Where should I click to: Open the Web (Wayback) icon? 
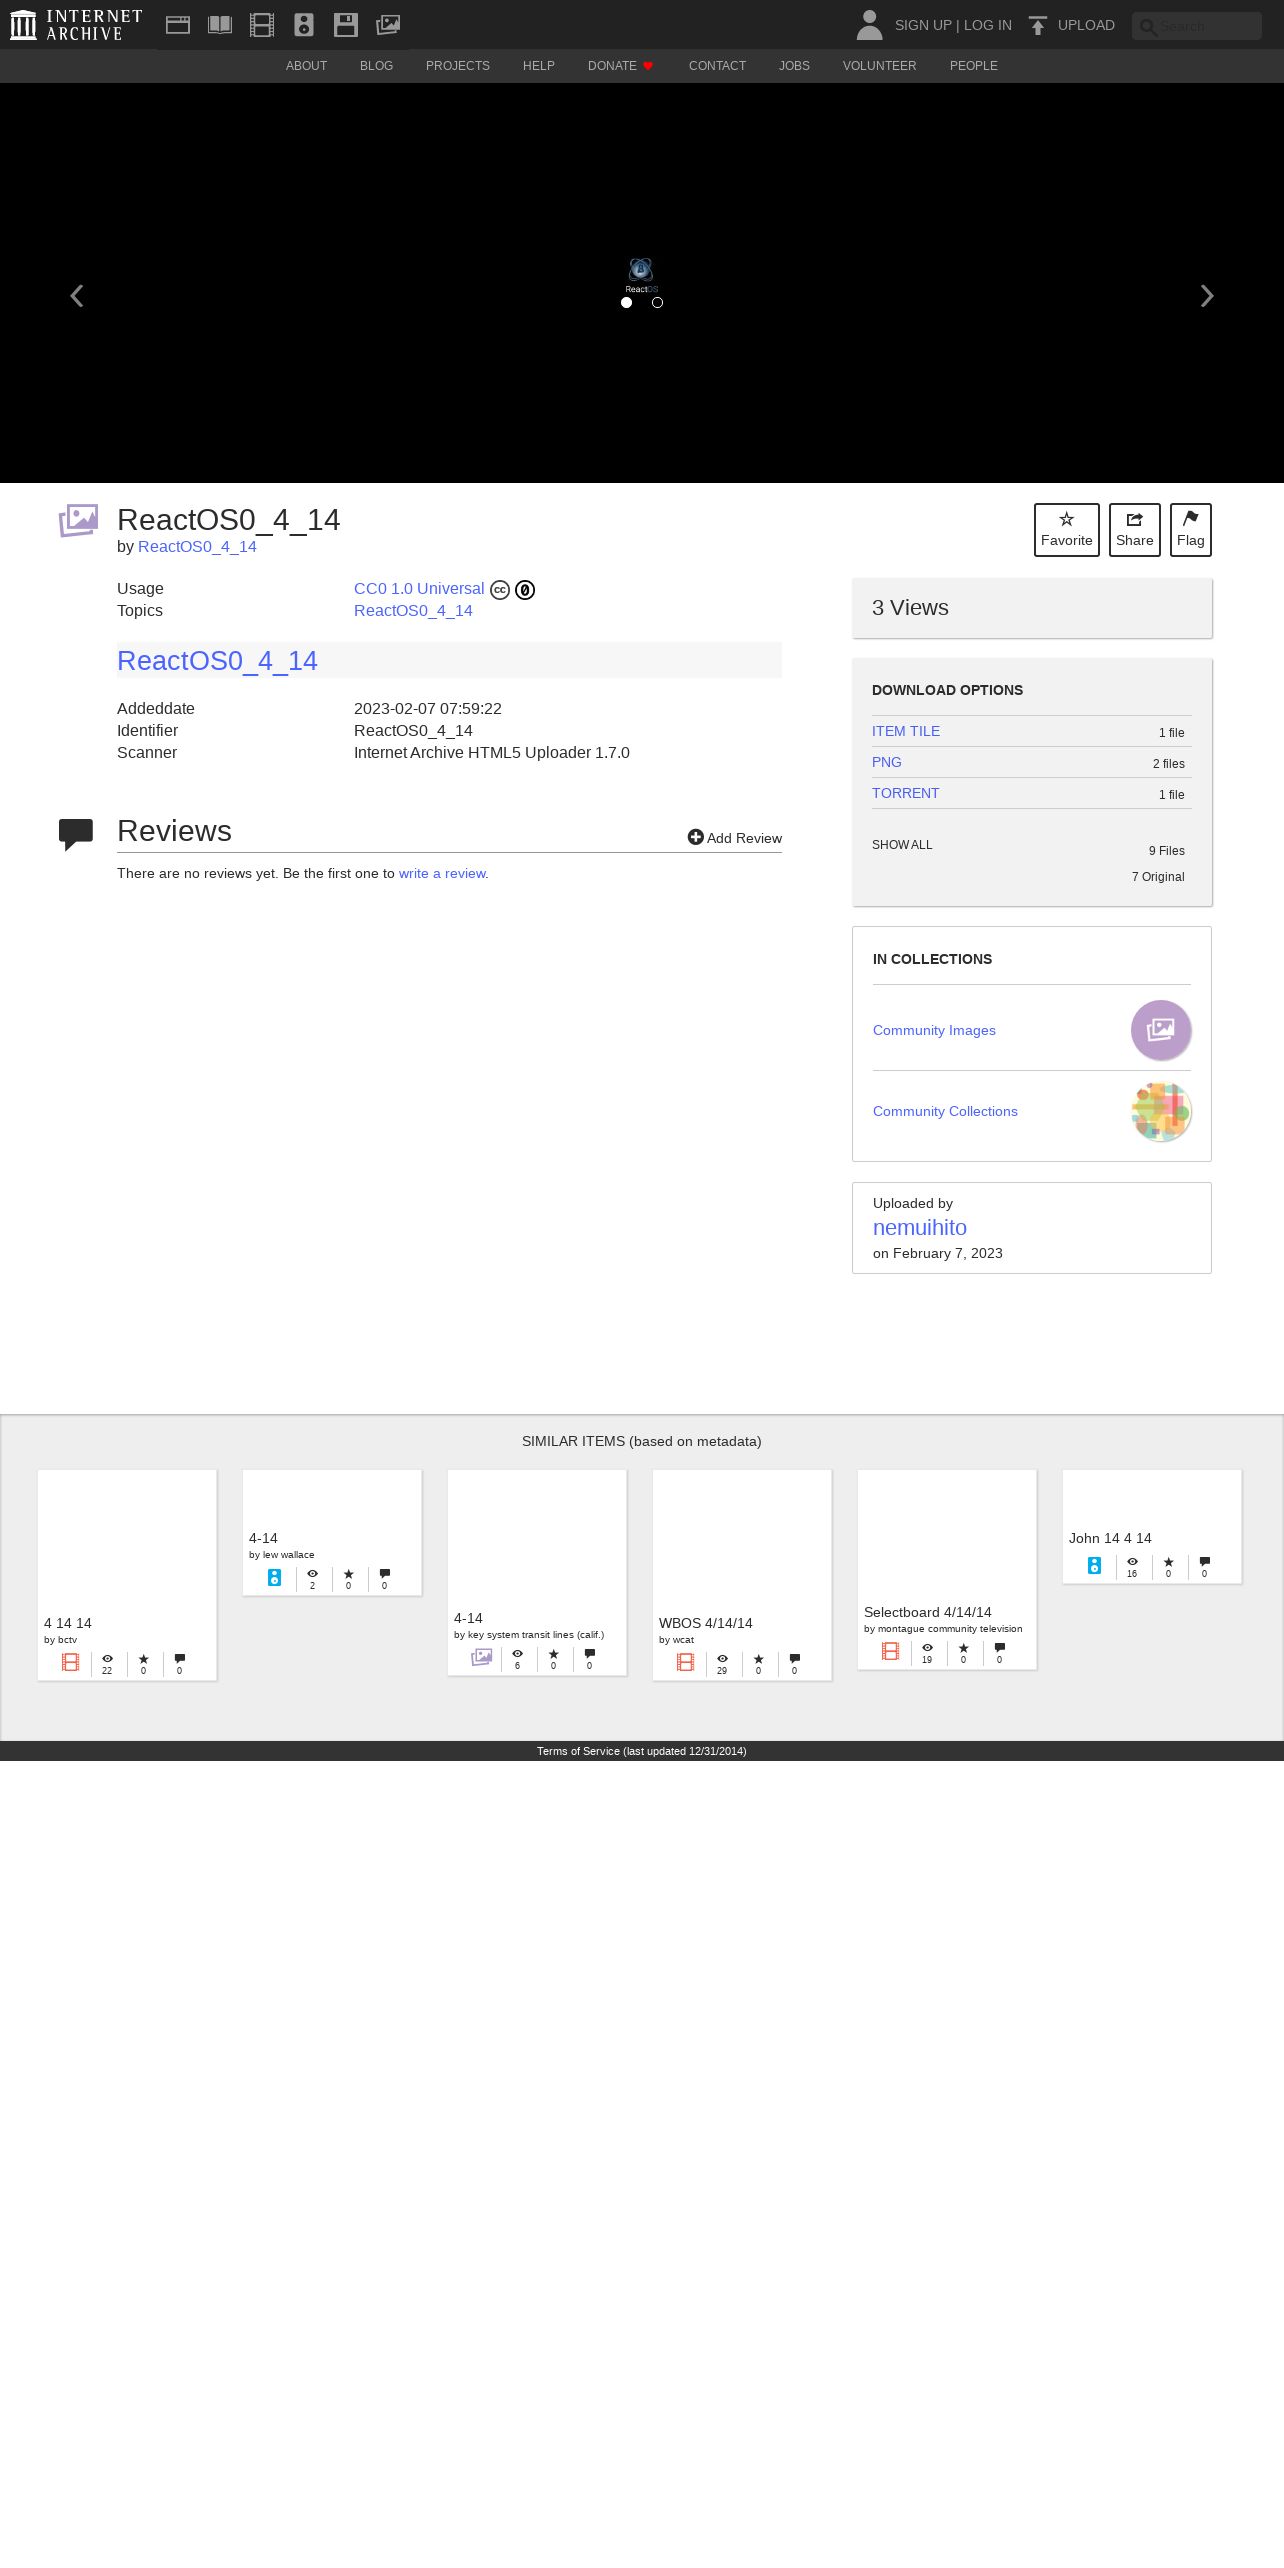[x=178, y=25]
